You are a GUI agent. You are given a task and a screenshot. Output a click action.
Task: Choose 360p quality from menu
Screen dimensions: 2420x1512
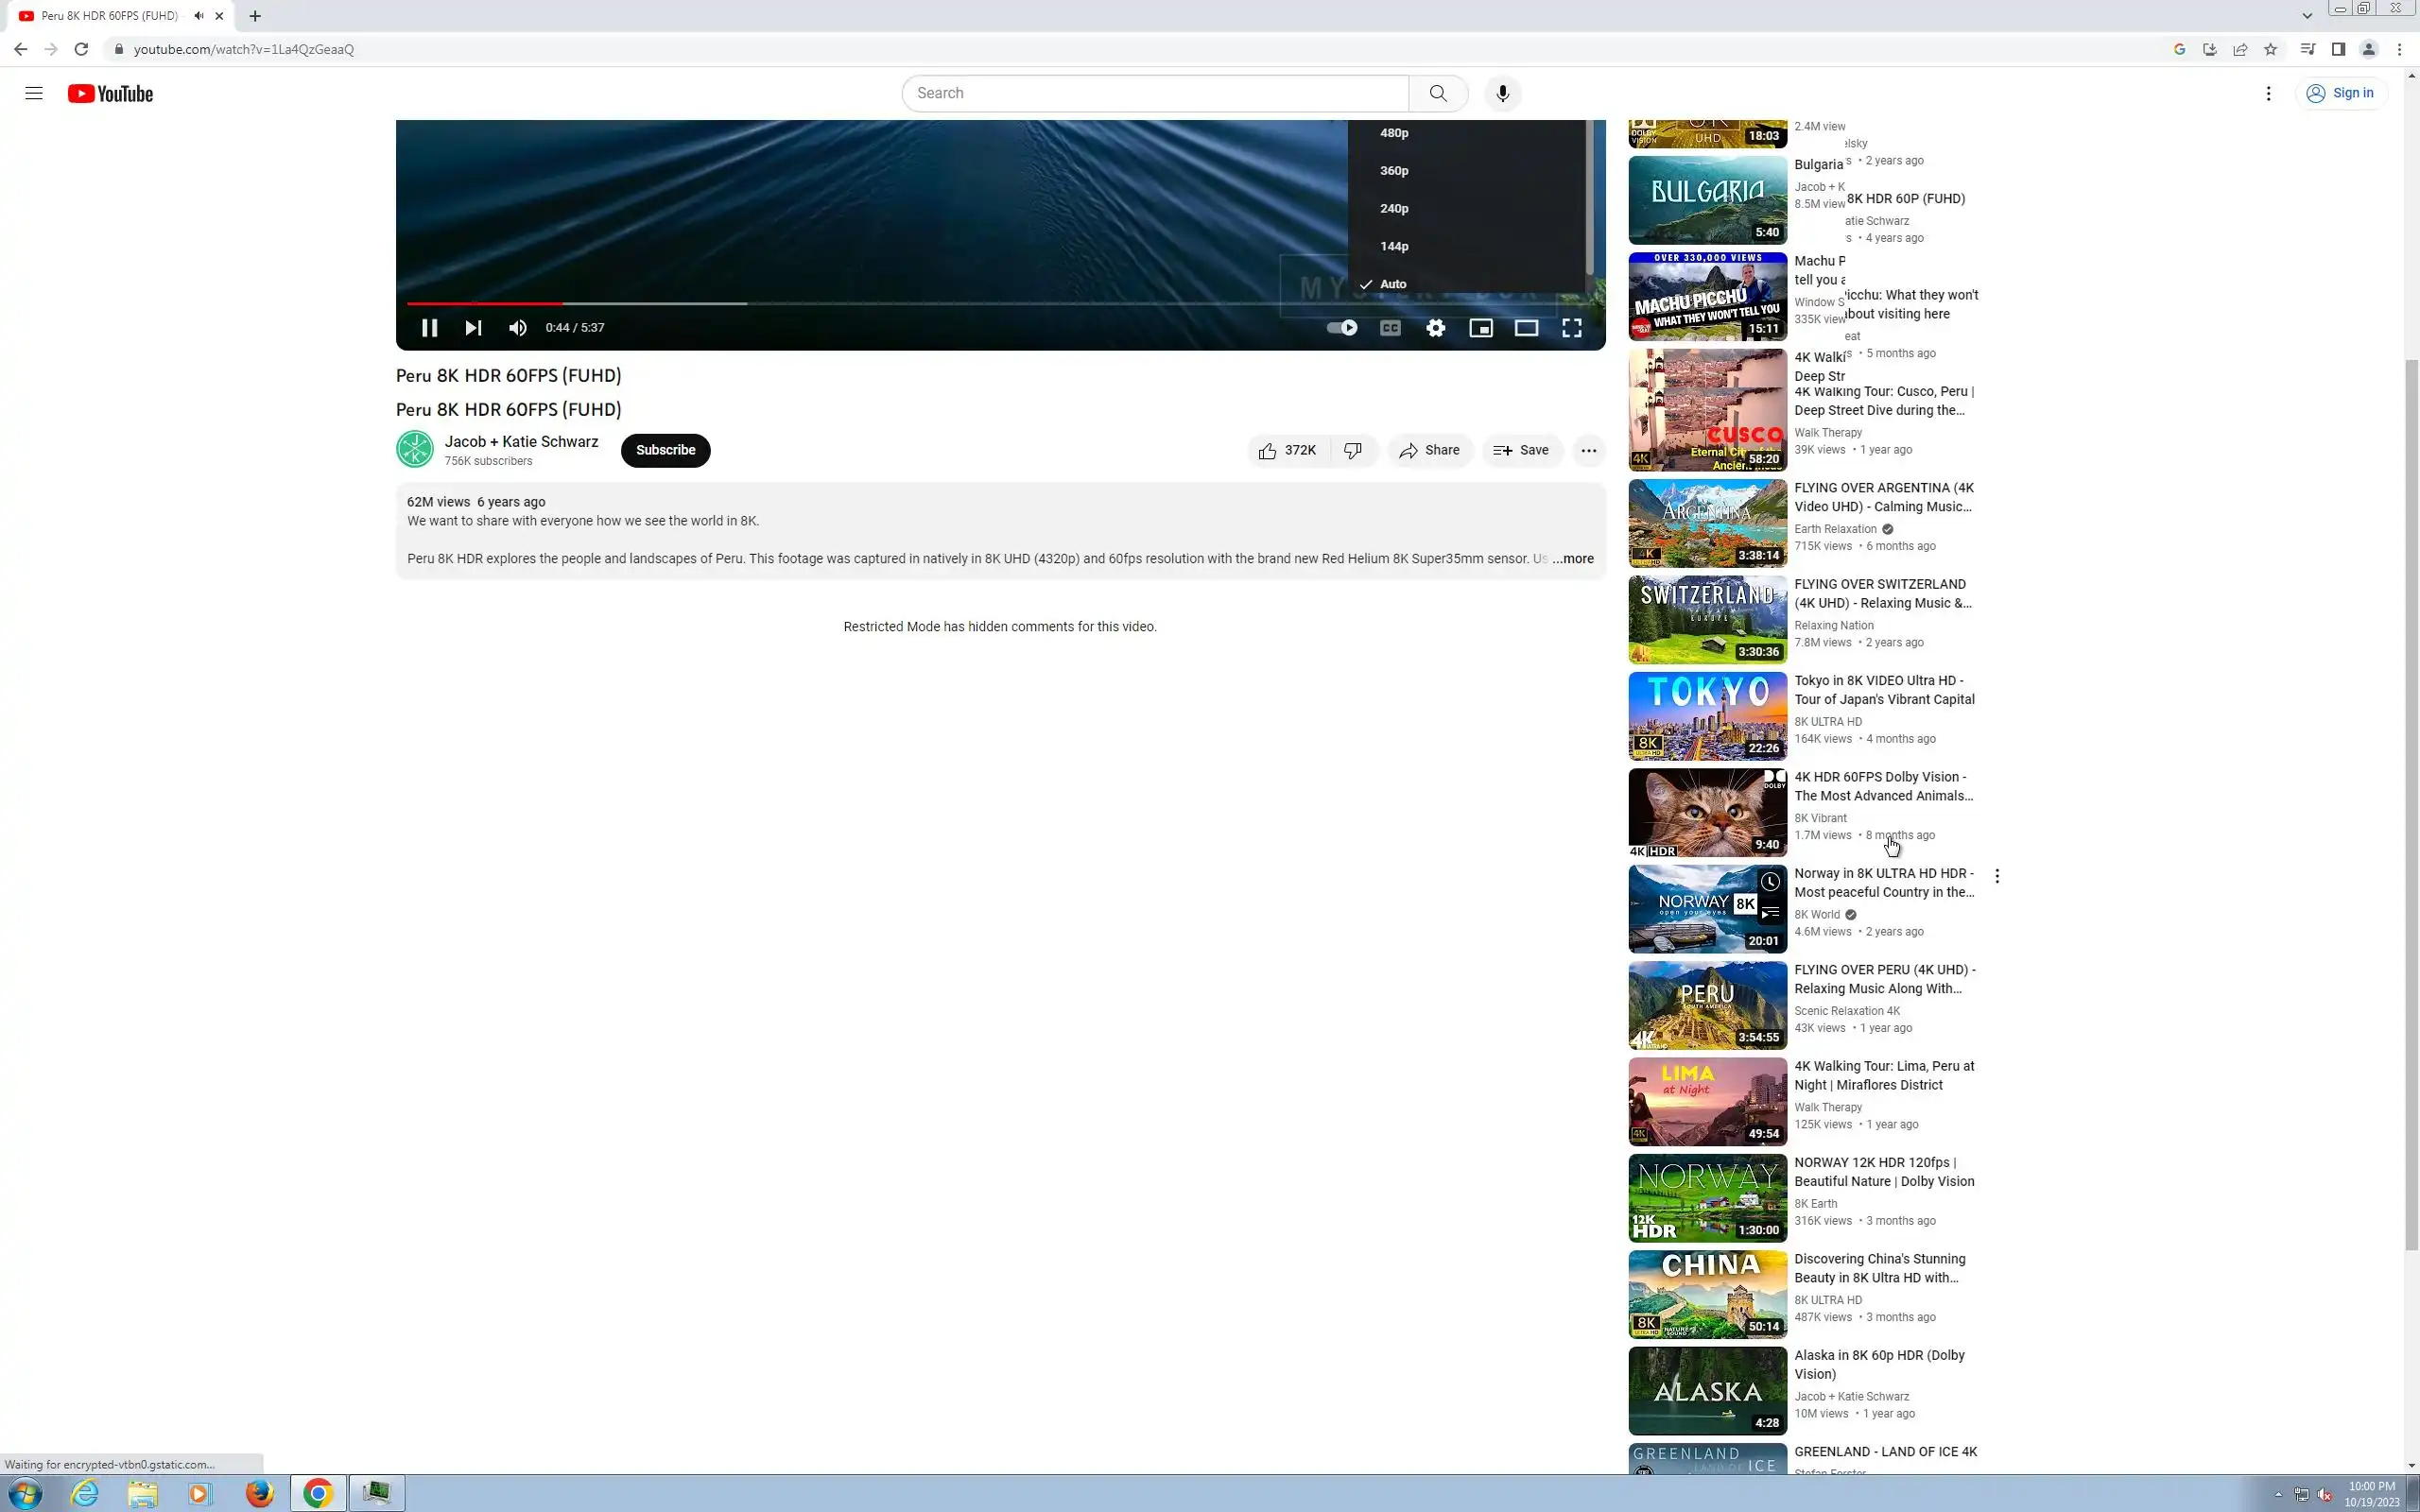tap(1394, 171)
